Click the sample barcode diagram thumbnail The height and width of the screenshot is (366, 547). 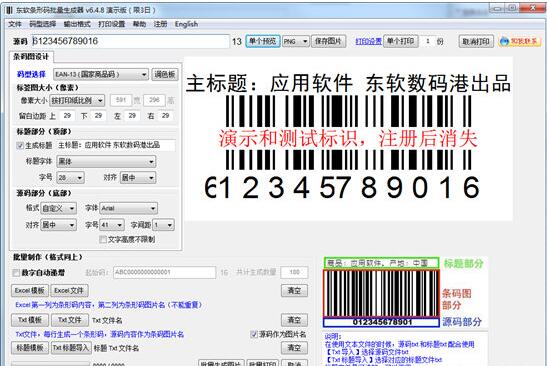pyautogui.click(x=381, y=293)
